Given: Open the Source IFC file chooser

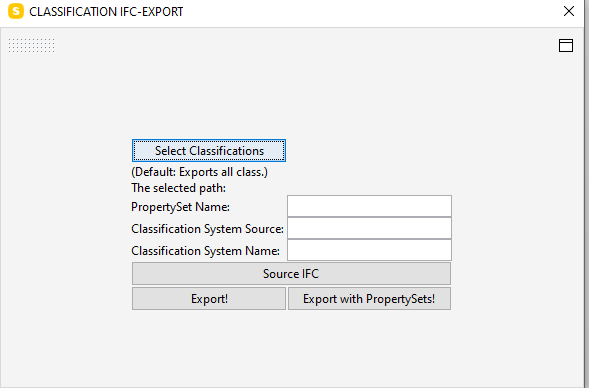Looking at the screenshot, I should [291, 273].
